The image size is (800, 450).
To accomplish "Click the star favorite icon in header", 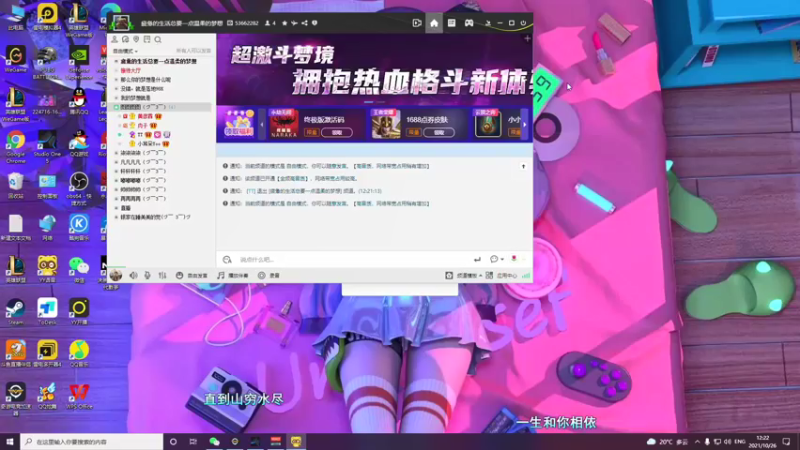I will [x=285, y=23].
